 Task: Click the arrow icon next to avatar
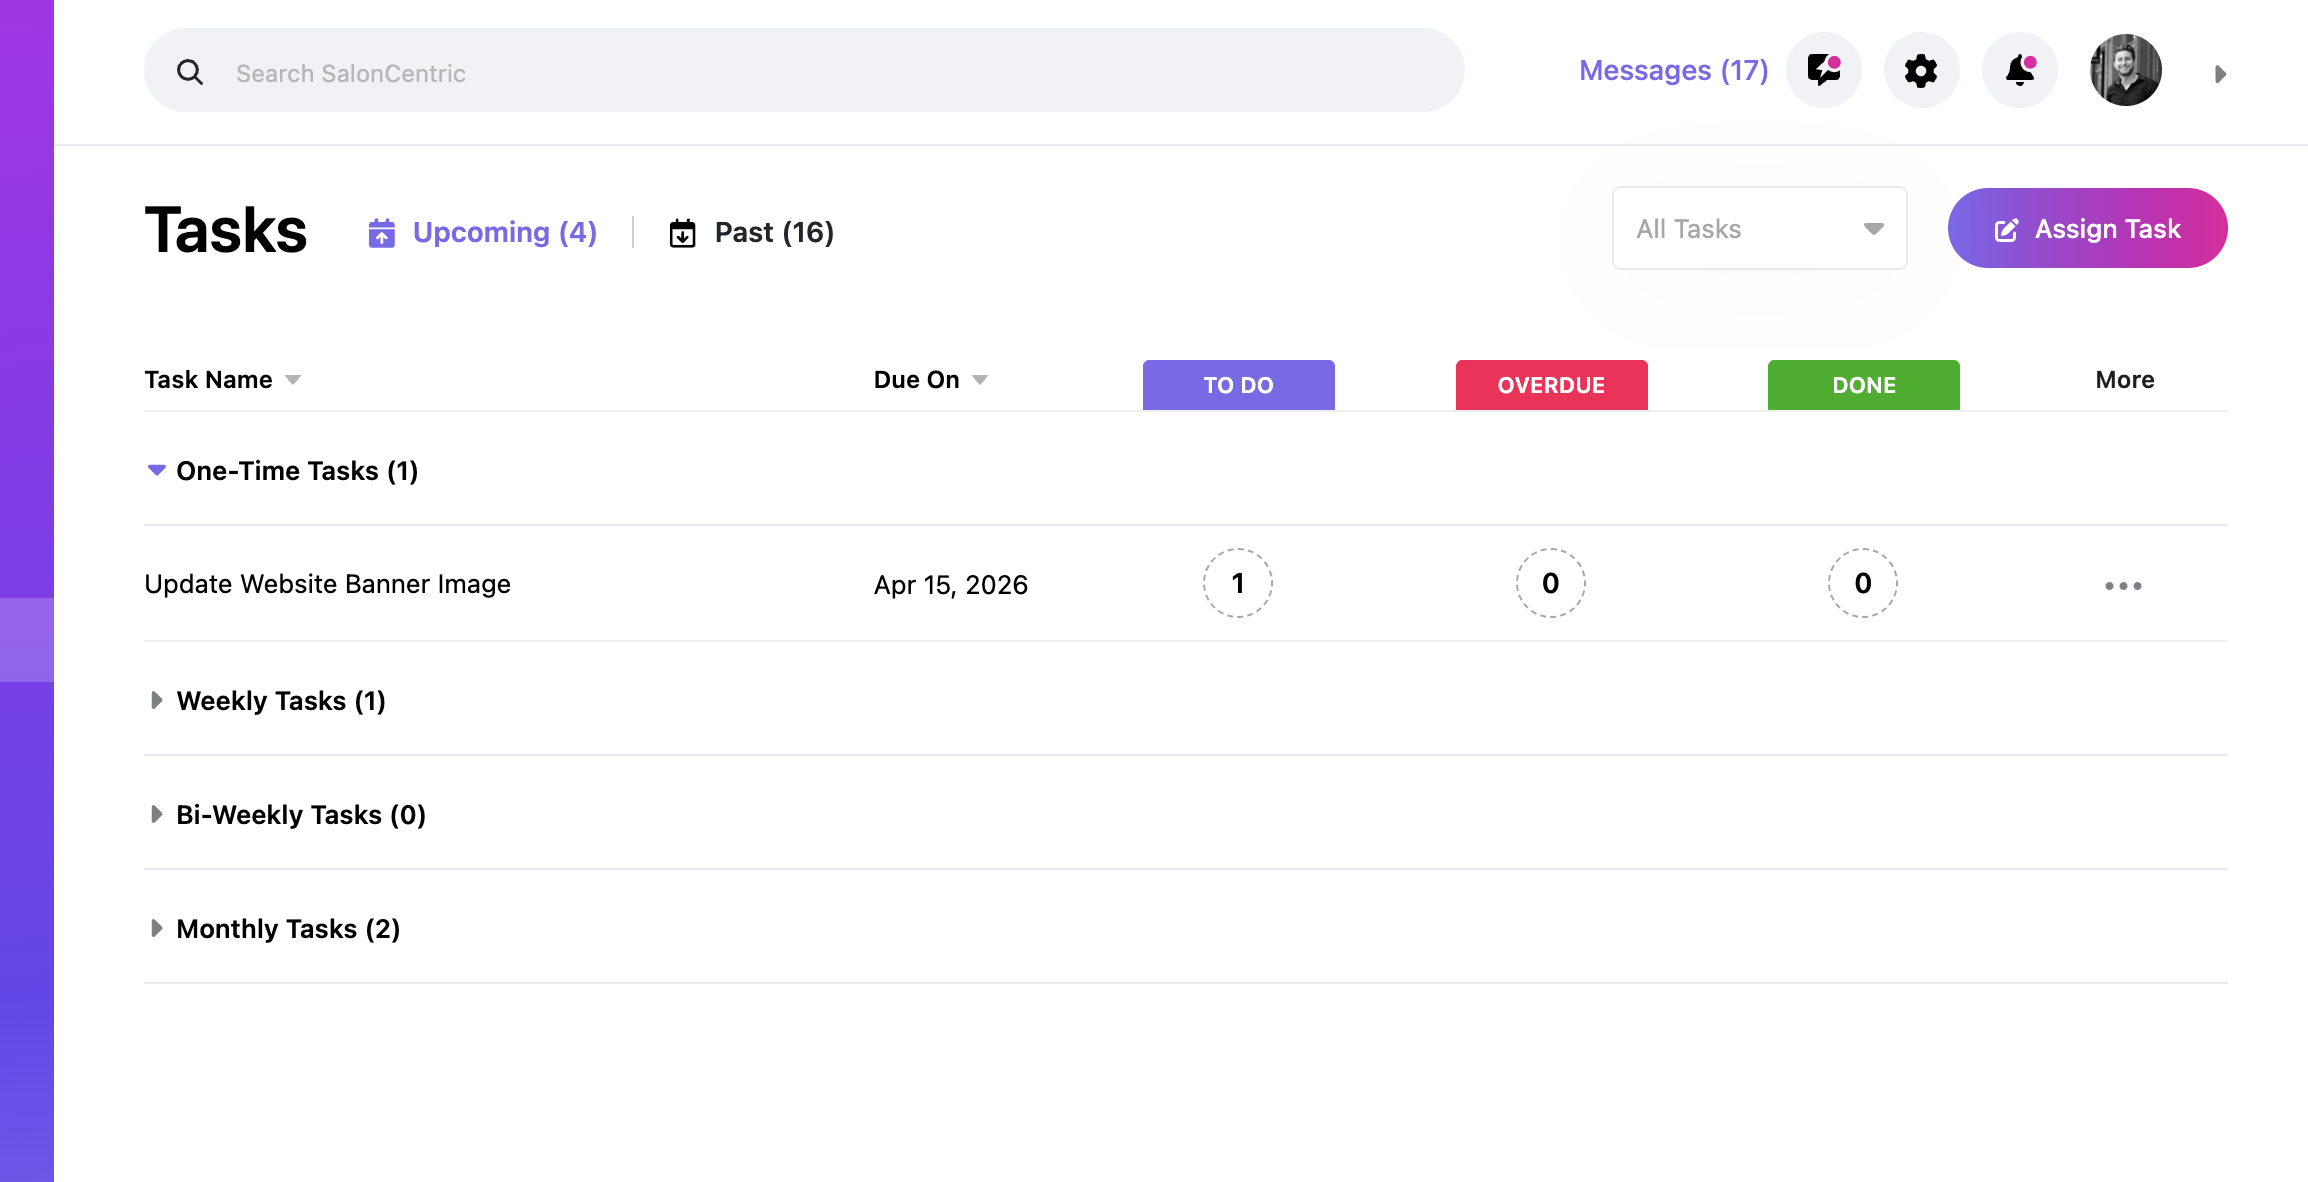(2220, 74)
